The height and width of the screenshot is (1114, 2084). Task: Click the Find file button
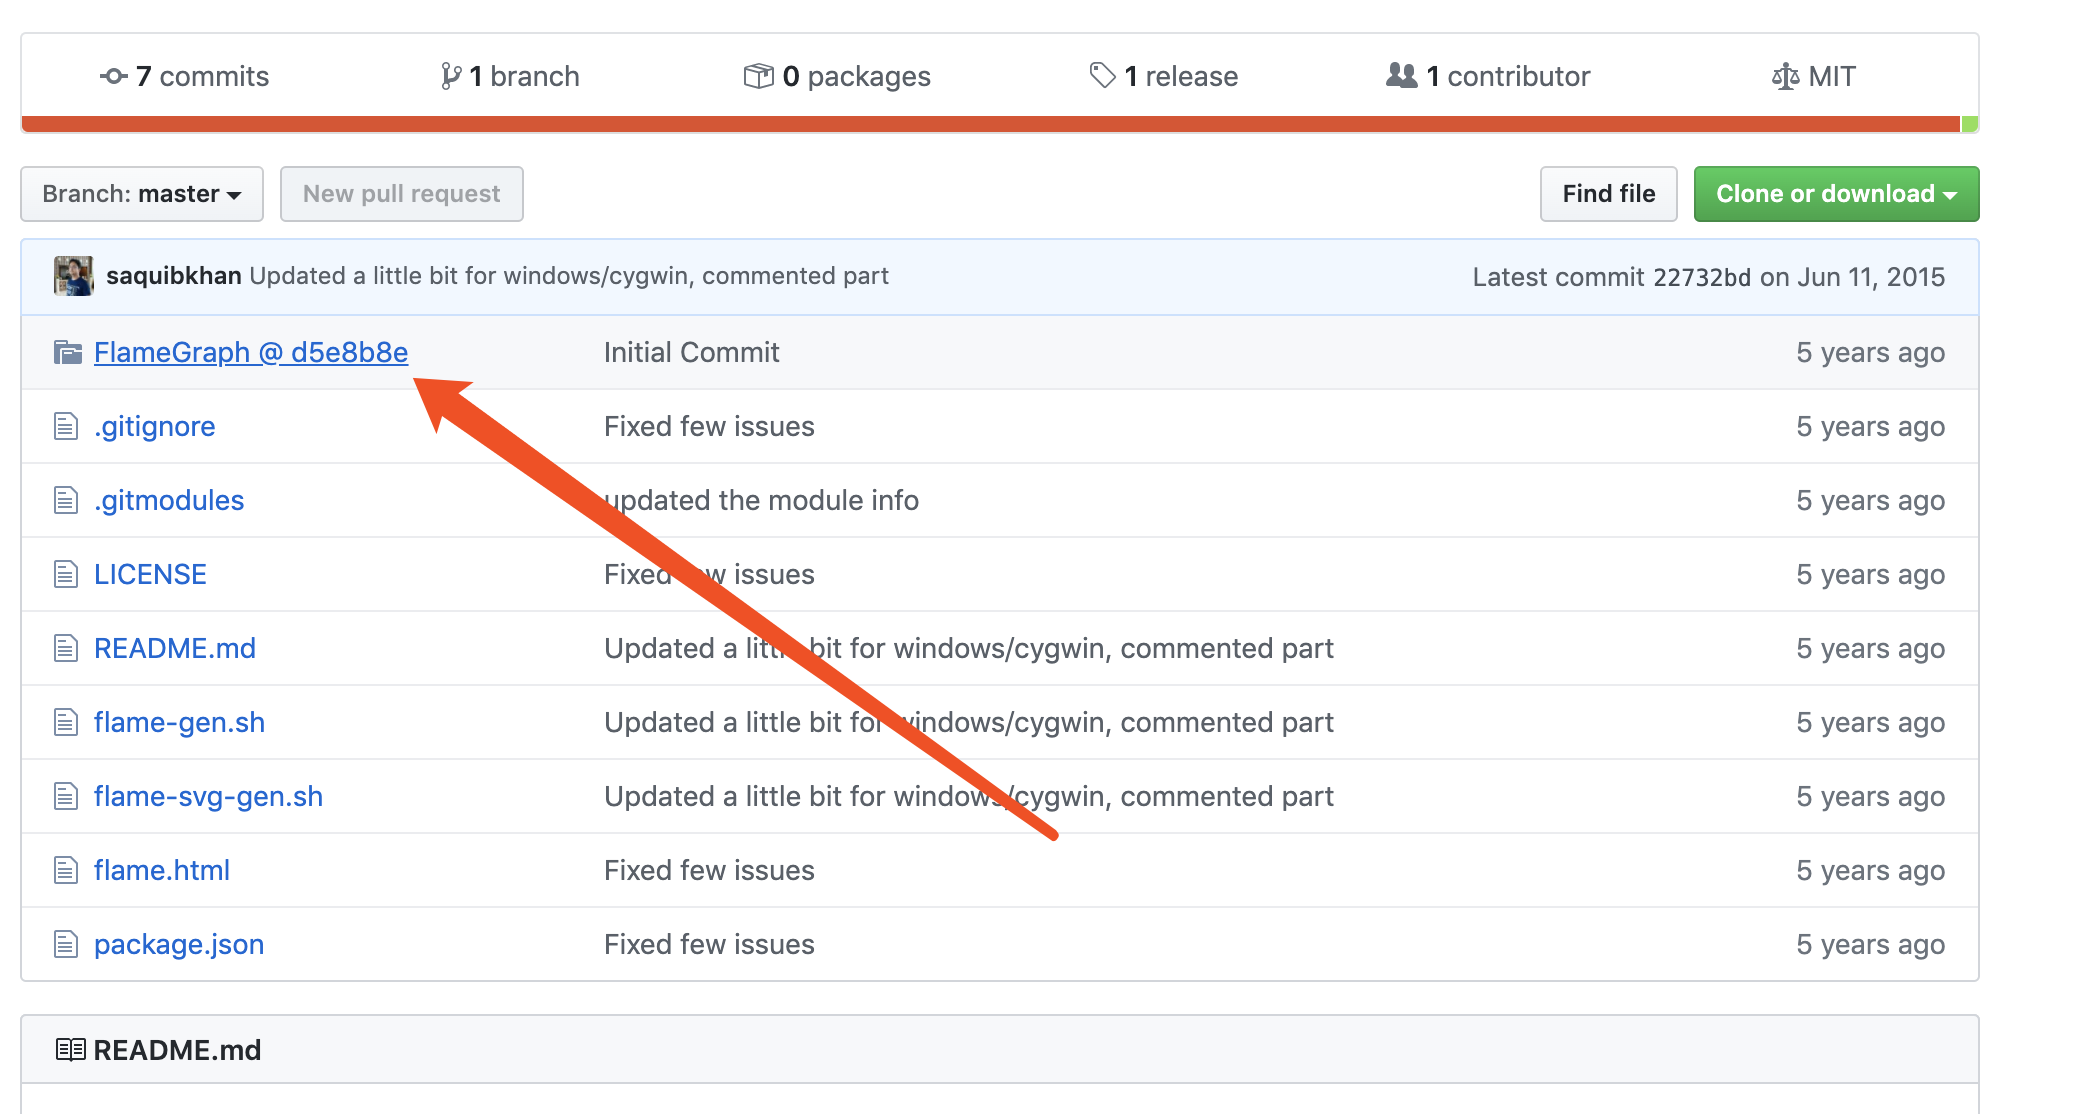tap(1608, 194)
